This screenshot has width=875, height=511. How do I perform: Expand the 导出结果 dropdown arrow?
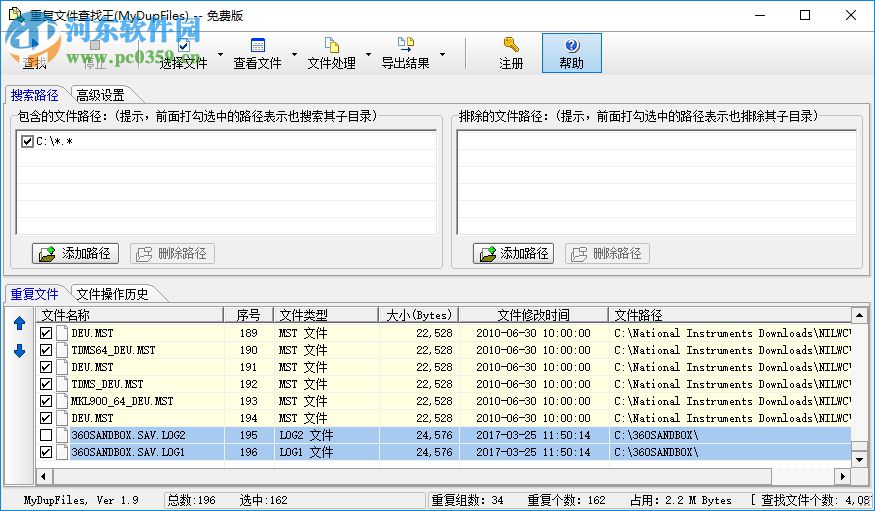tap(443, 54)
